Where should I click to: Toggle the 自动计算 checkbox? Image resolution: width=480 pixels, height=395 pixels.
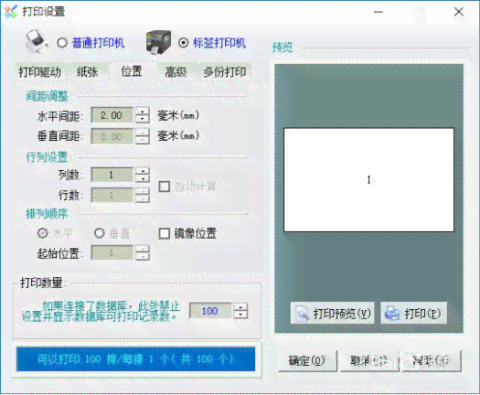click(x=164, y=187)
